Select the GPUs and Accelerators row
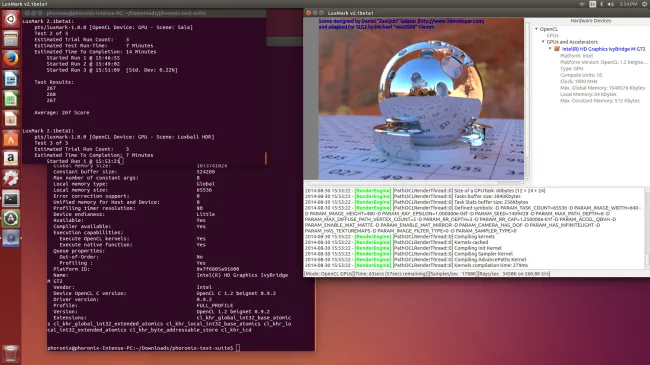 572,42
